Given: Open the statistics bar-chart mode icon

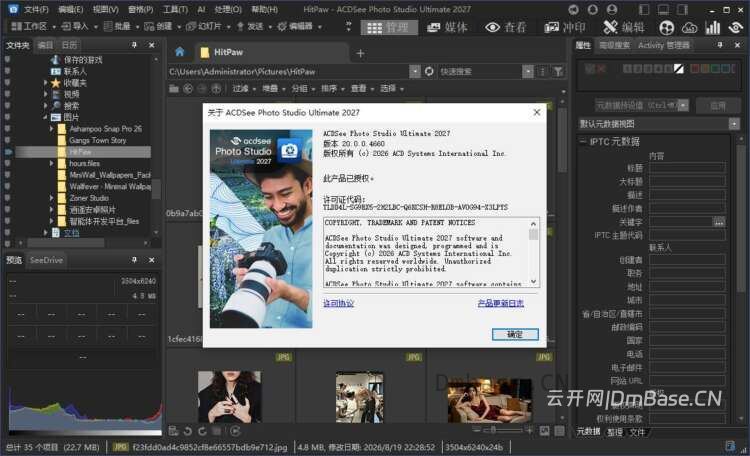Looking at the screenshot, I should [712, 28].
